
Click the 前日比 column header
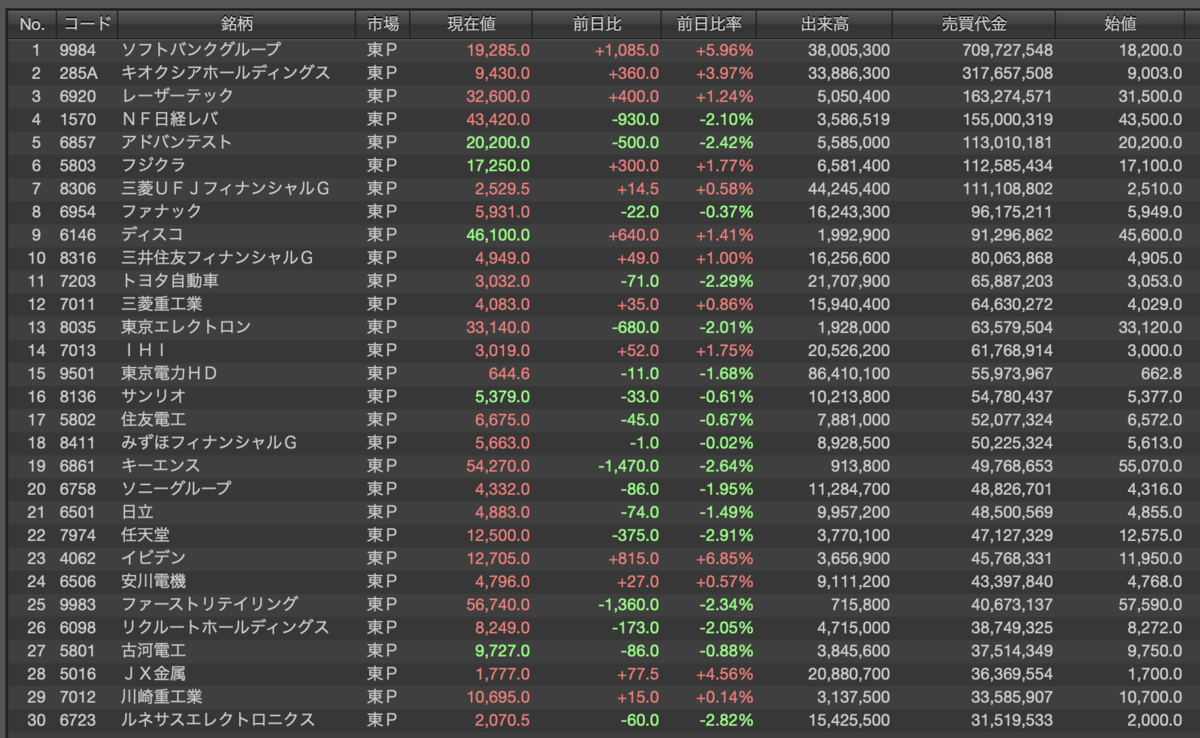(596, 24)
